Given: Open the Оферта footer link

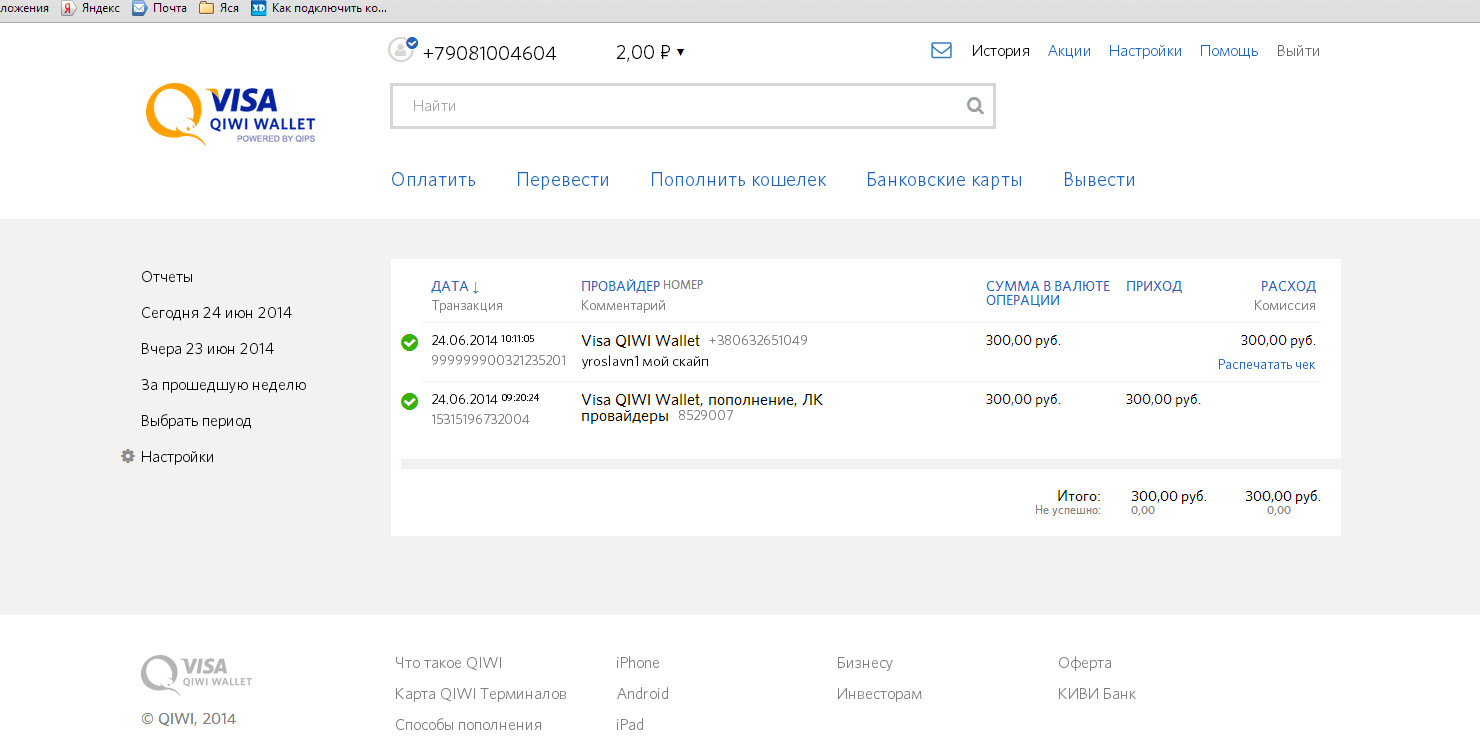Looking at the screenshot, I should [1085, 663].
